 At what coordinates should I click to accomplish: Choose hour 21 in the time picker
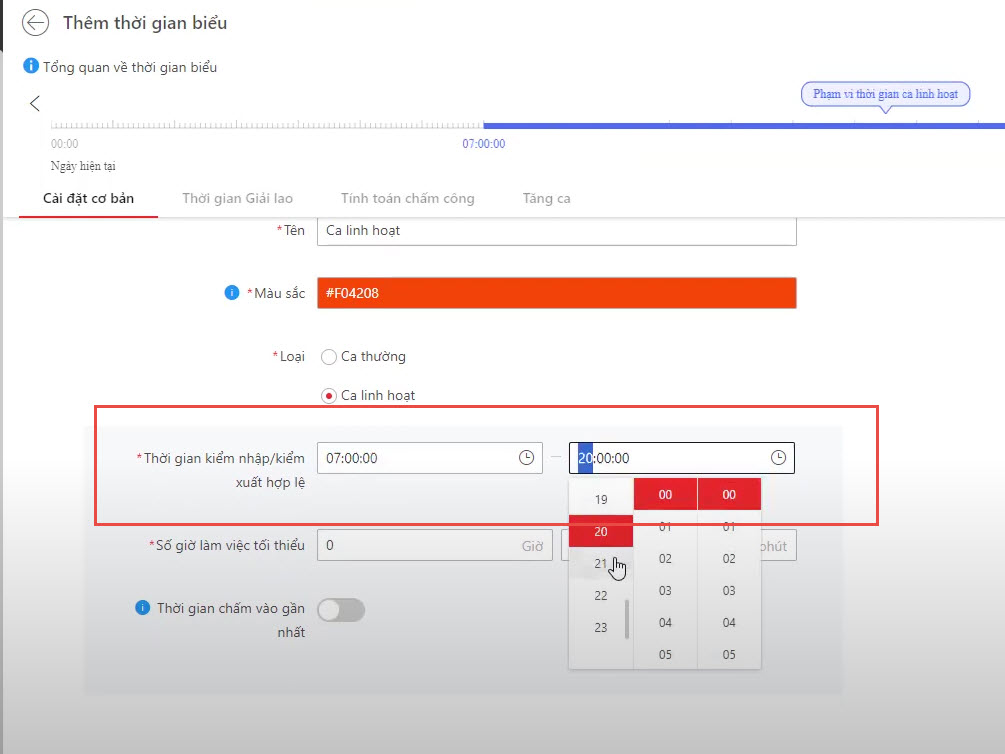coord(601,563)
